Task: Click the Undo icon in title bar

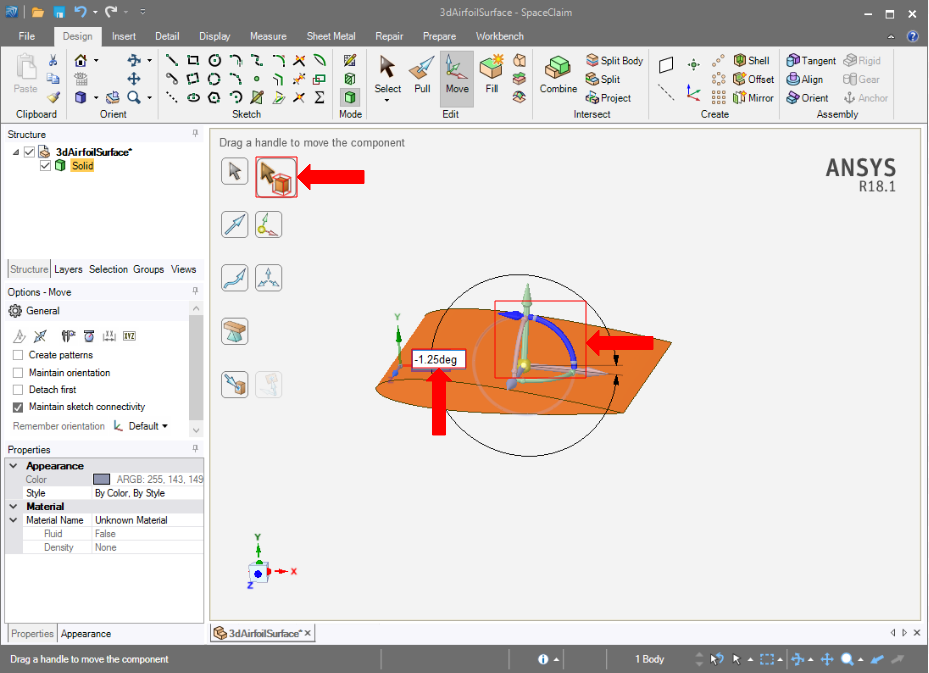Action: click(x=80, y=11)
